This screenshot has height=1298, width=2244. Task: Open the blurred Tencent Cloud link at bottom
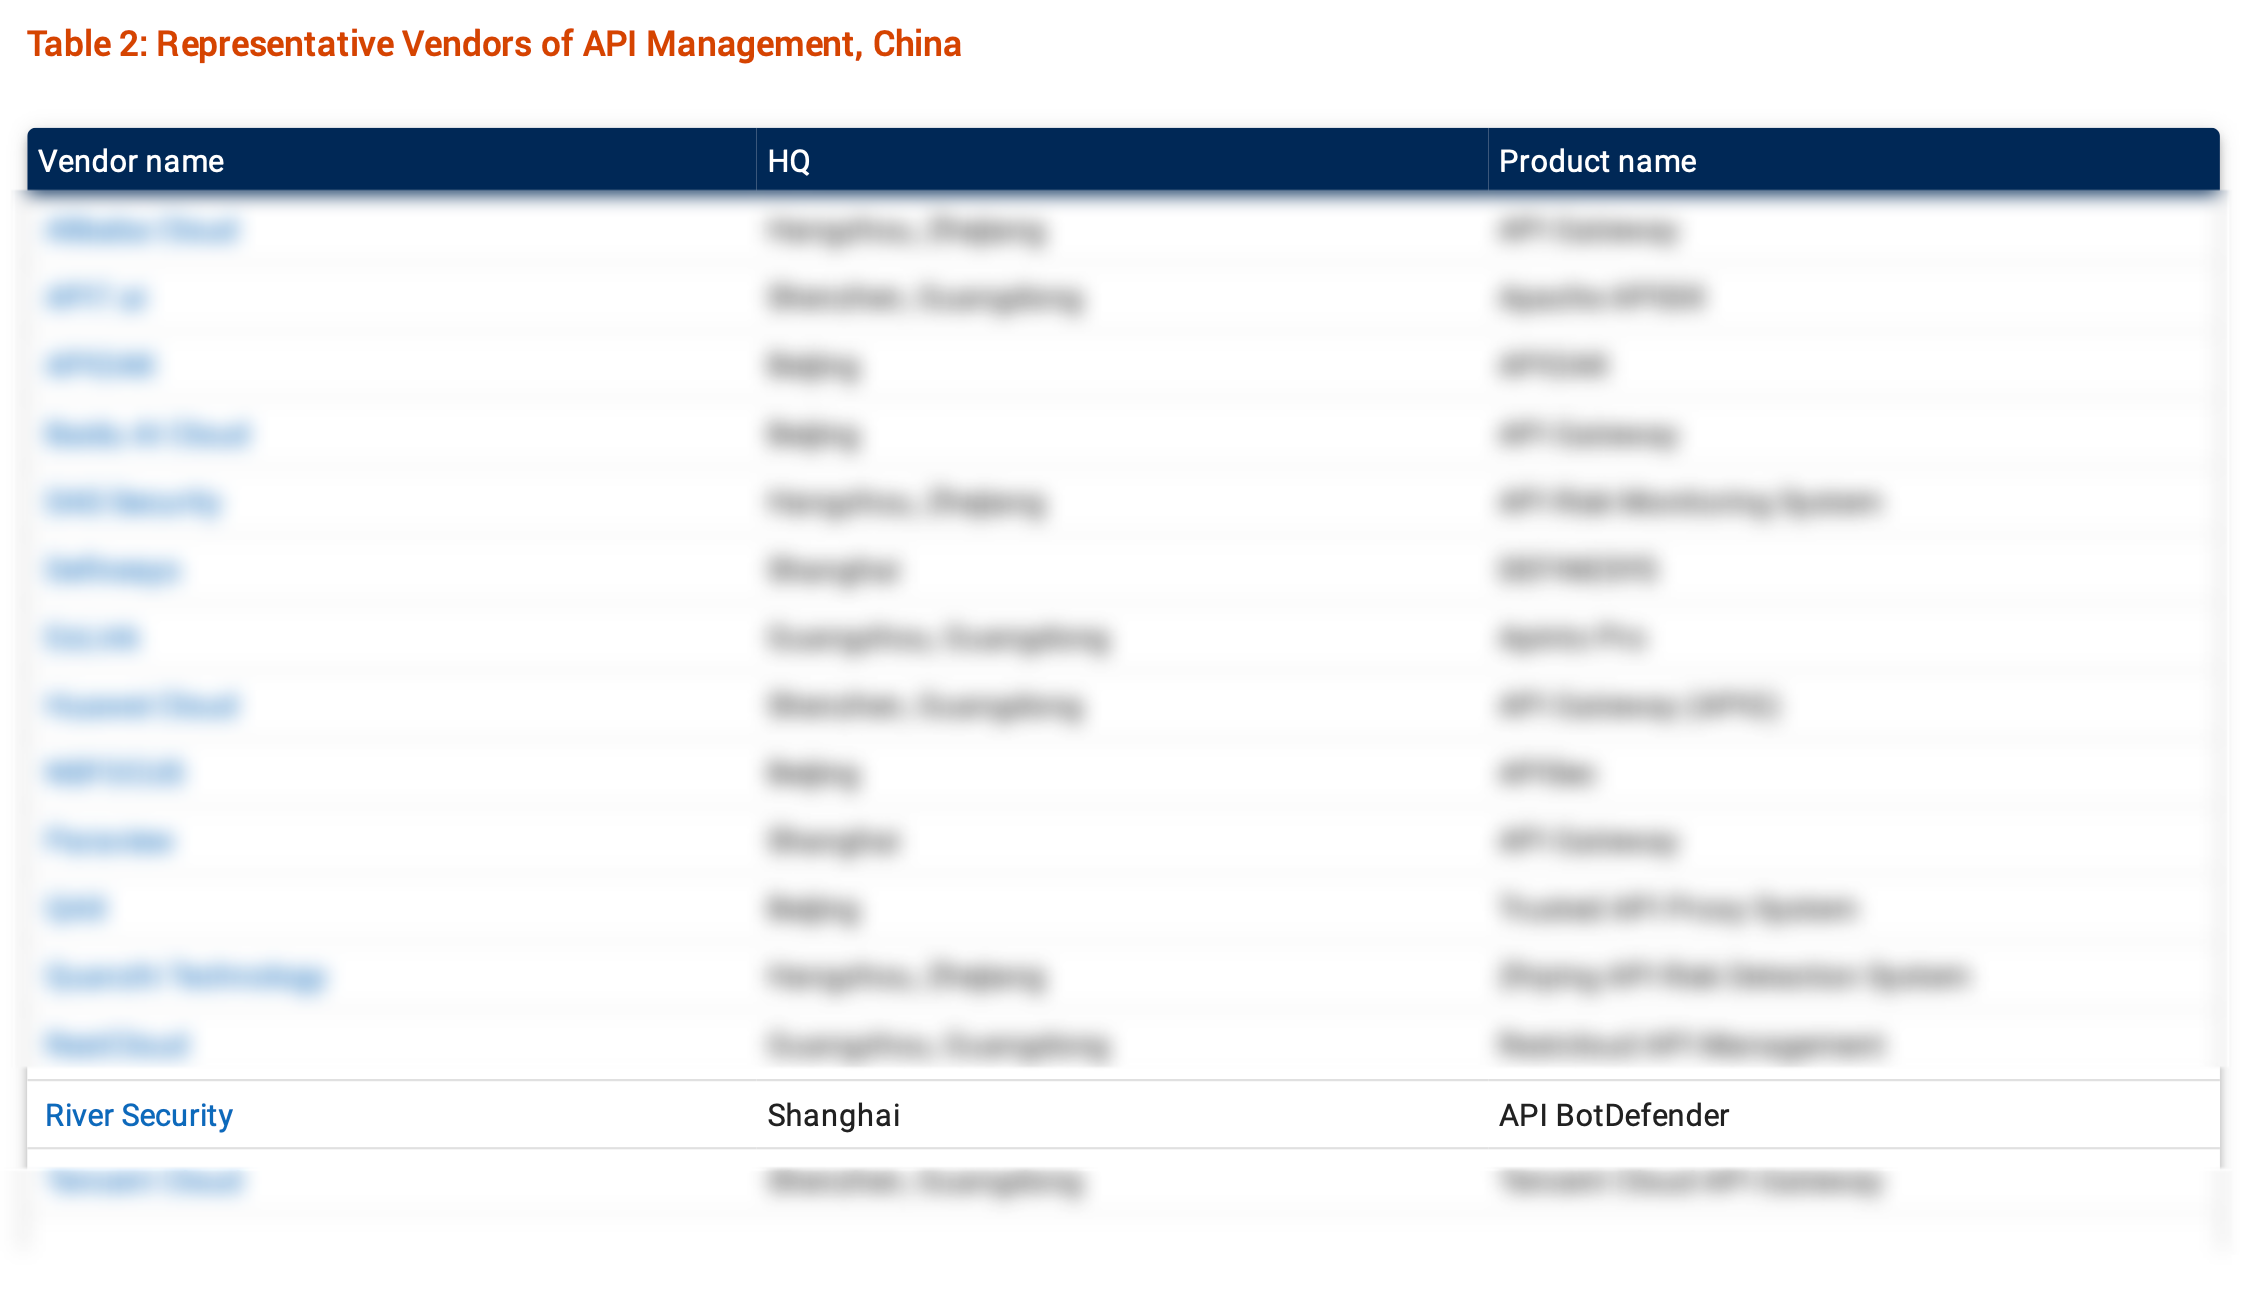(145, 1182)
